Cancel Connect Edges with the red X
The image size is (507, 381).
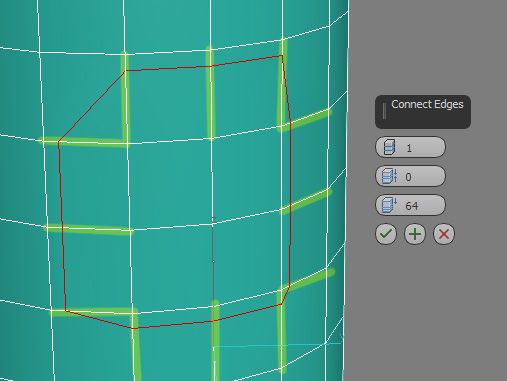point(444,234)
